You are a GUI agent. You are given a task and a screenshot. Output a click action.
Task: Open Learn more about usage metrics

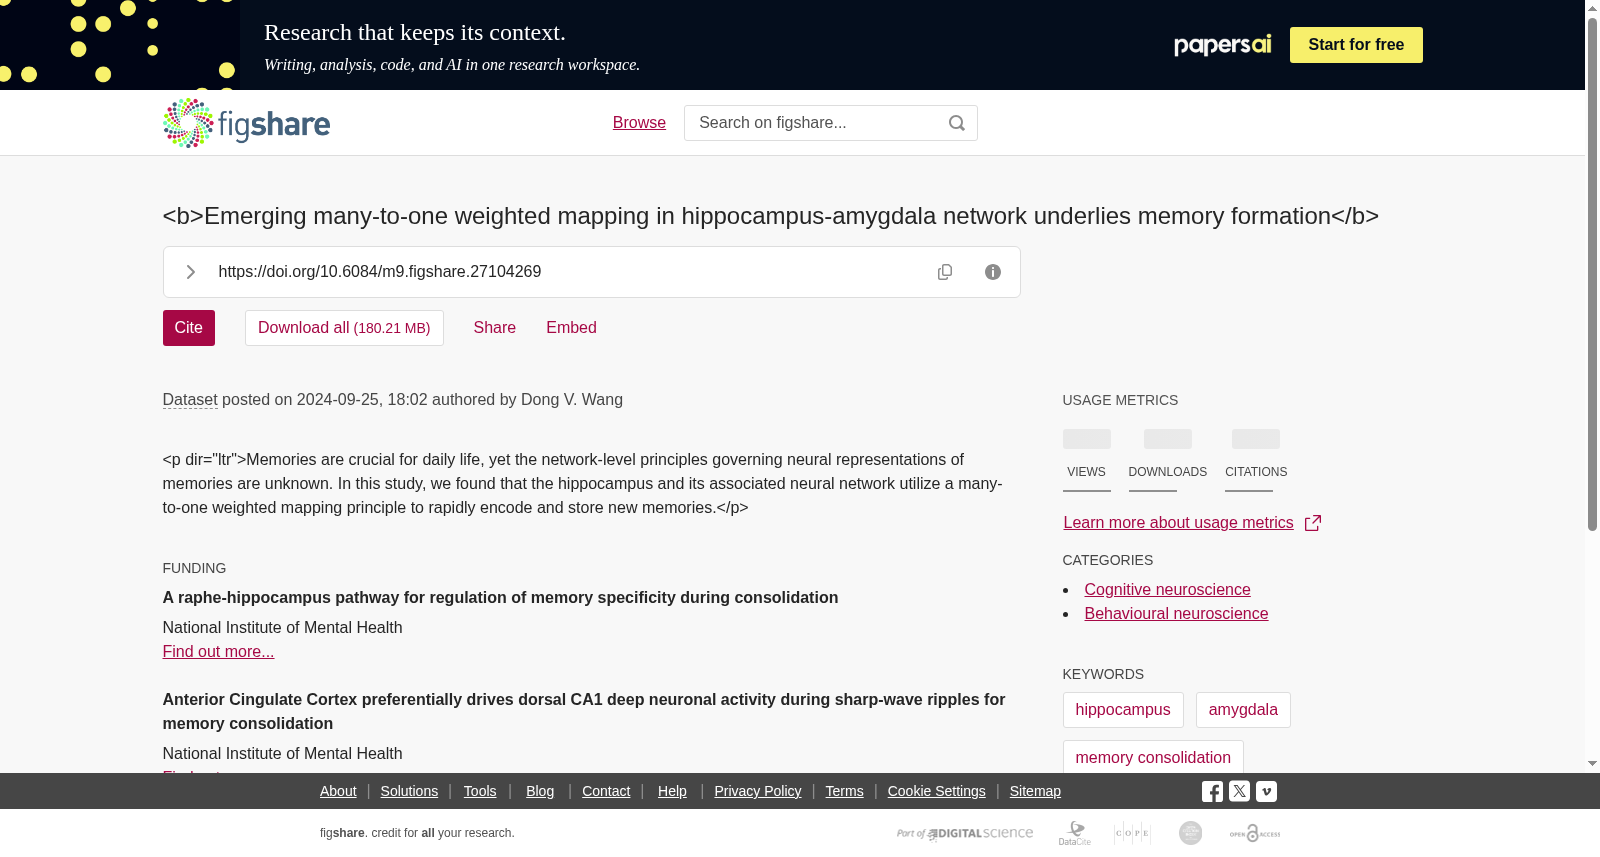coord(1192,523)
